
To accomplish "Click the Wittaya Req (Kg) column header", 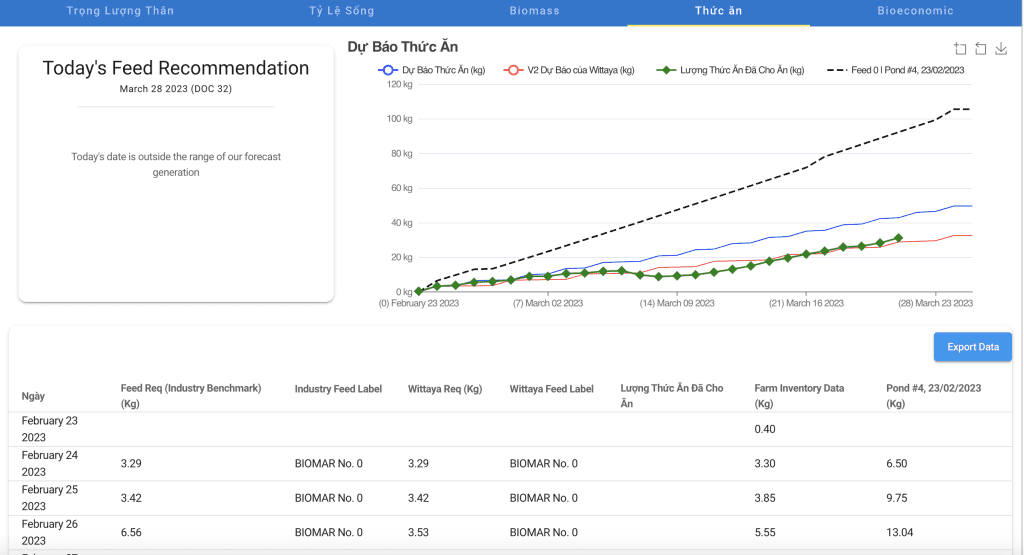I will (445, 389).
